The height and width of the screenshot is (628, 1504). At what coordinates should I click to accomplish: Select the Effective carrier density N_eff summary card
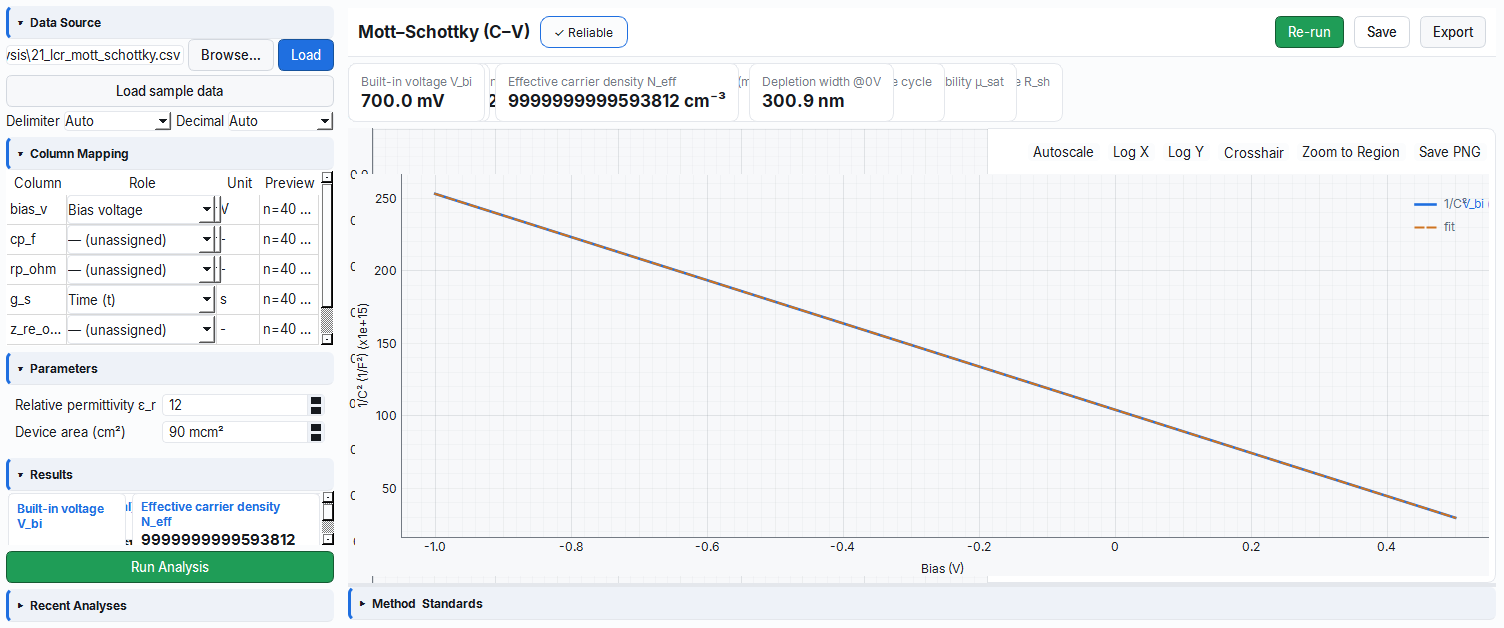(x=617, y=92)
